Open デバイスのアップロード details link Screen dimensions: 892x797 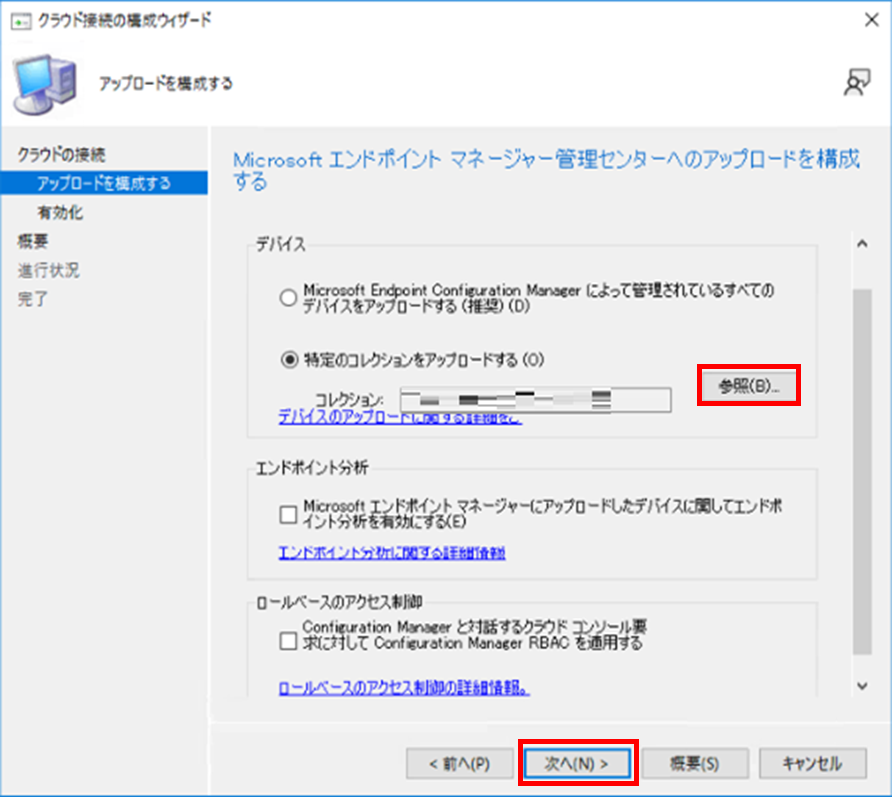click(x=399, y=418)
